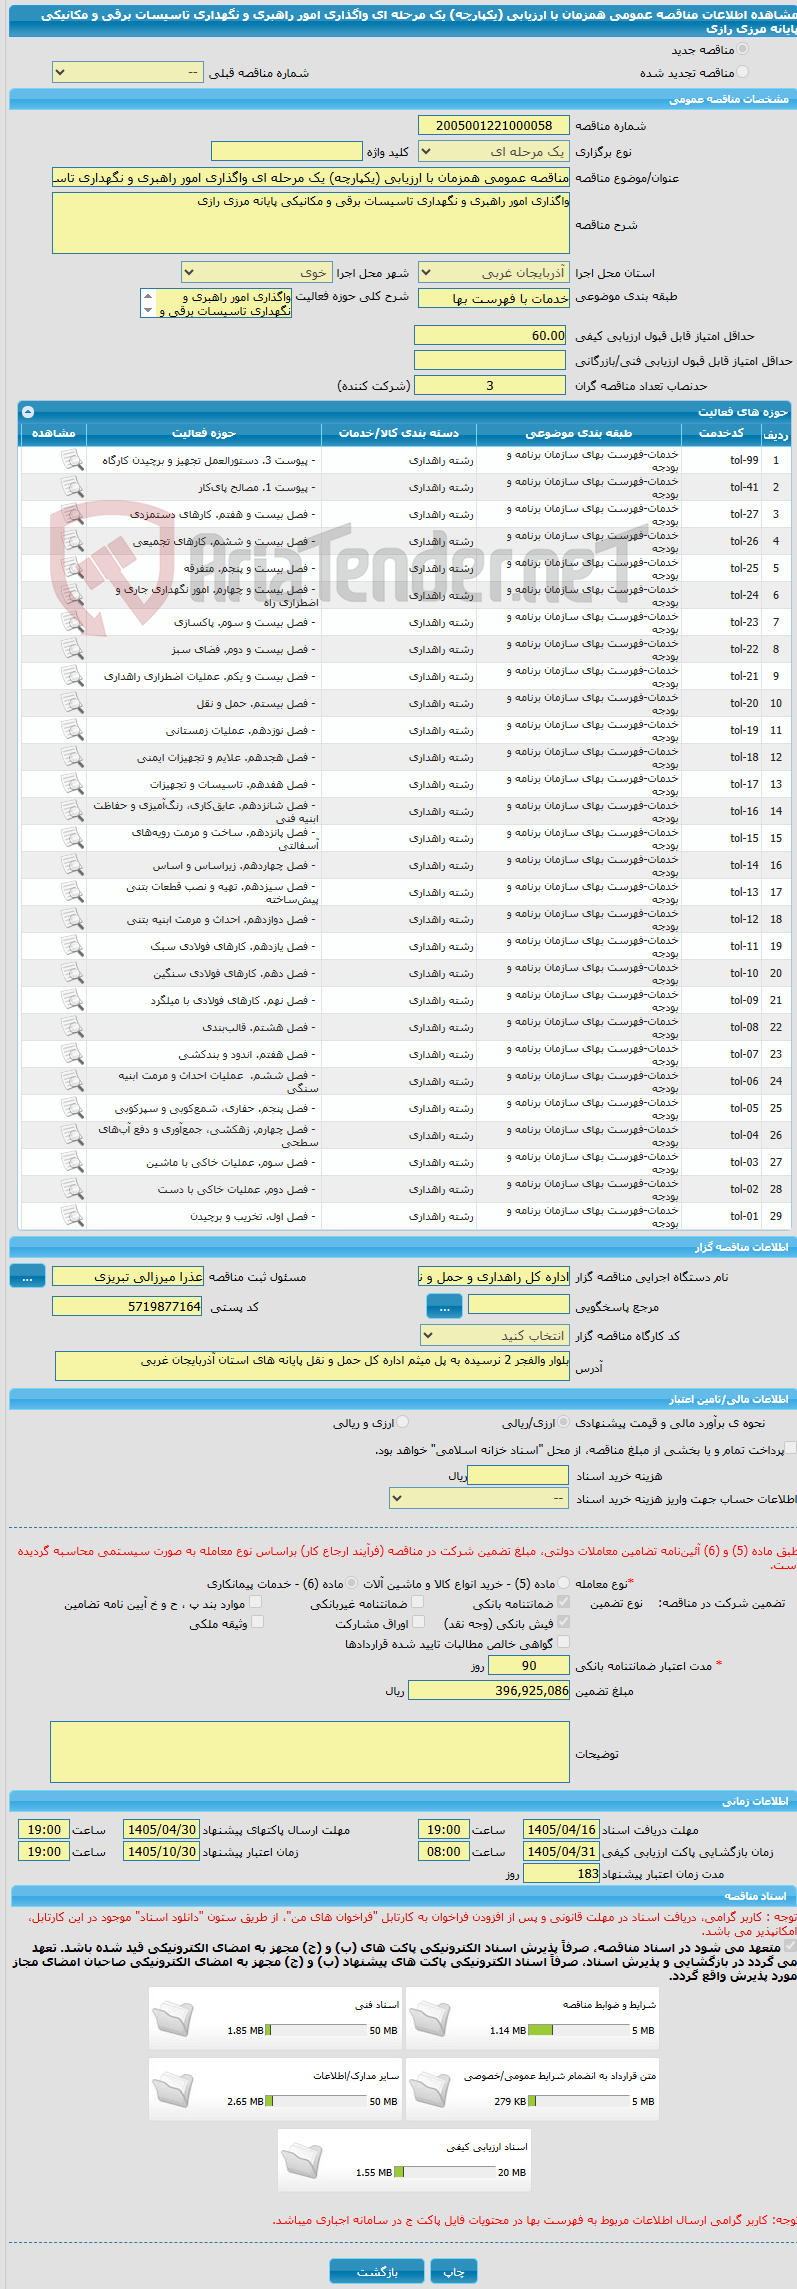Click the کلید واژه input field
The width and height of the screenshot is (797, 2289).
(287, 151)
